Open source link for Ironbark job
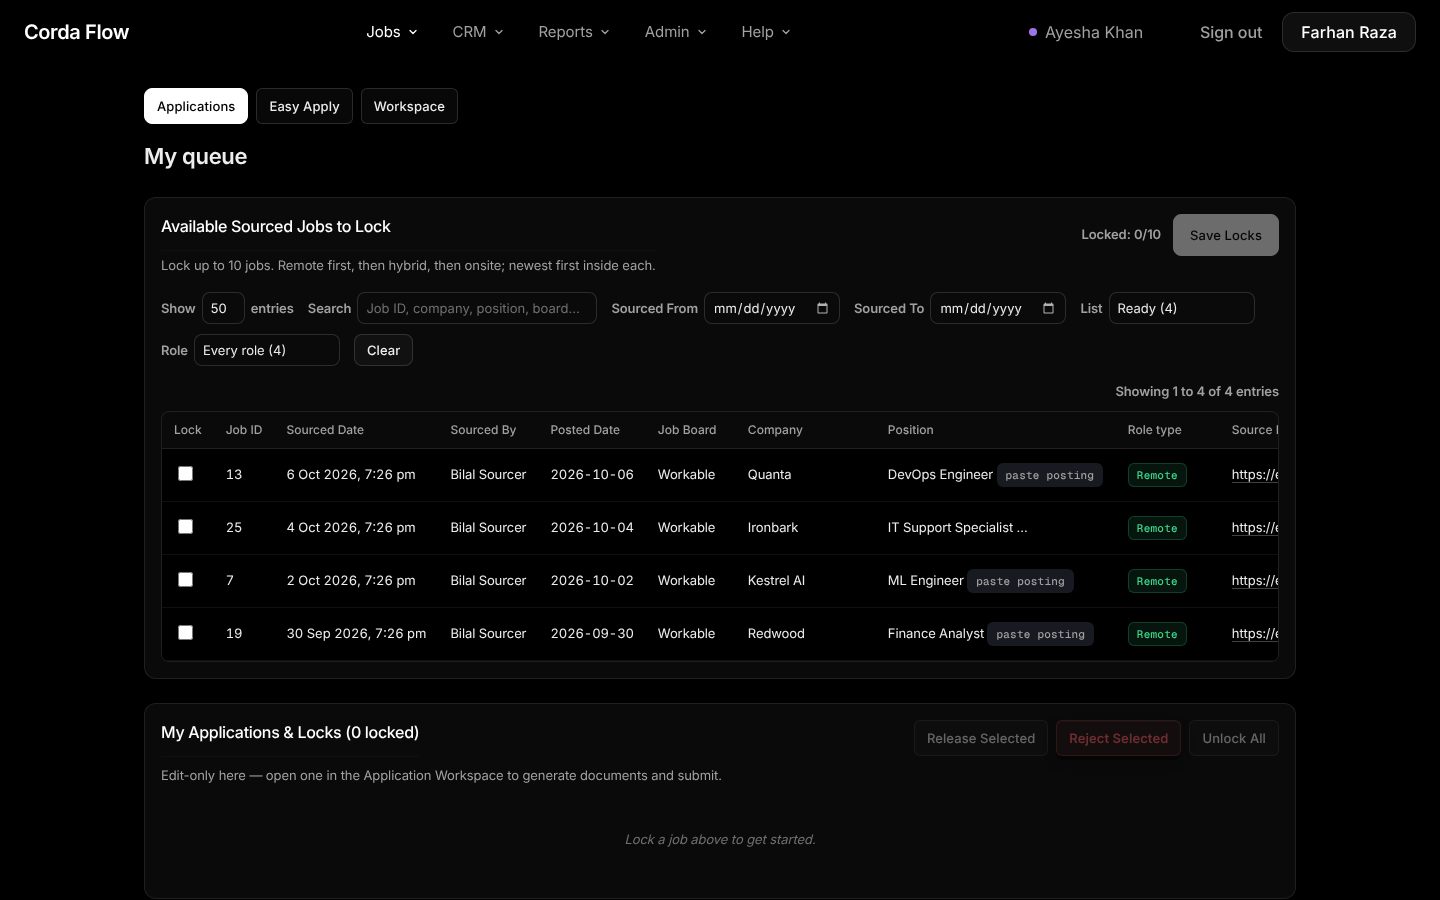The image size is (1440, 900). pos(1255,527)
